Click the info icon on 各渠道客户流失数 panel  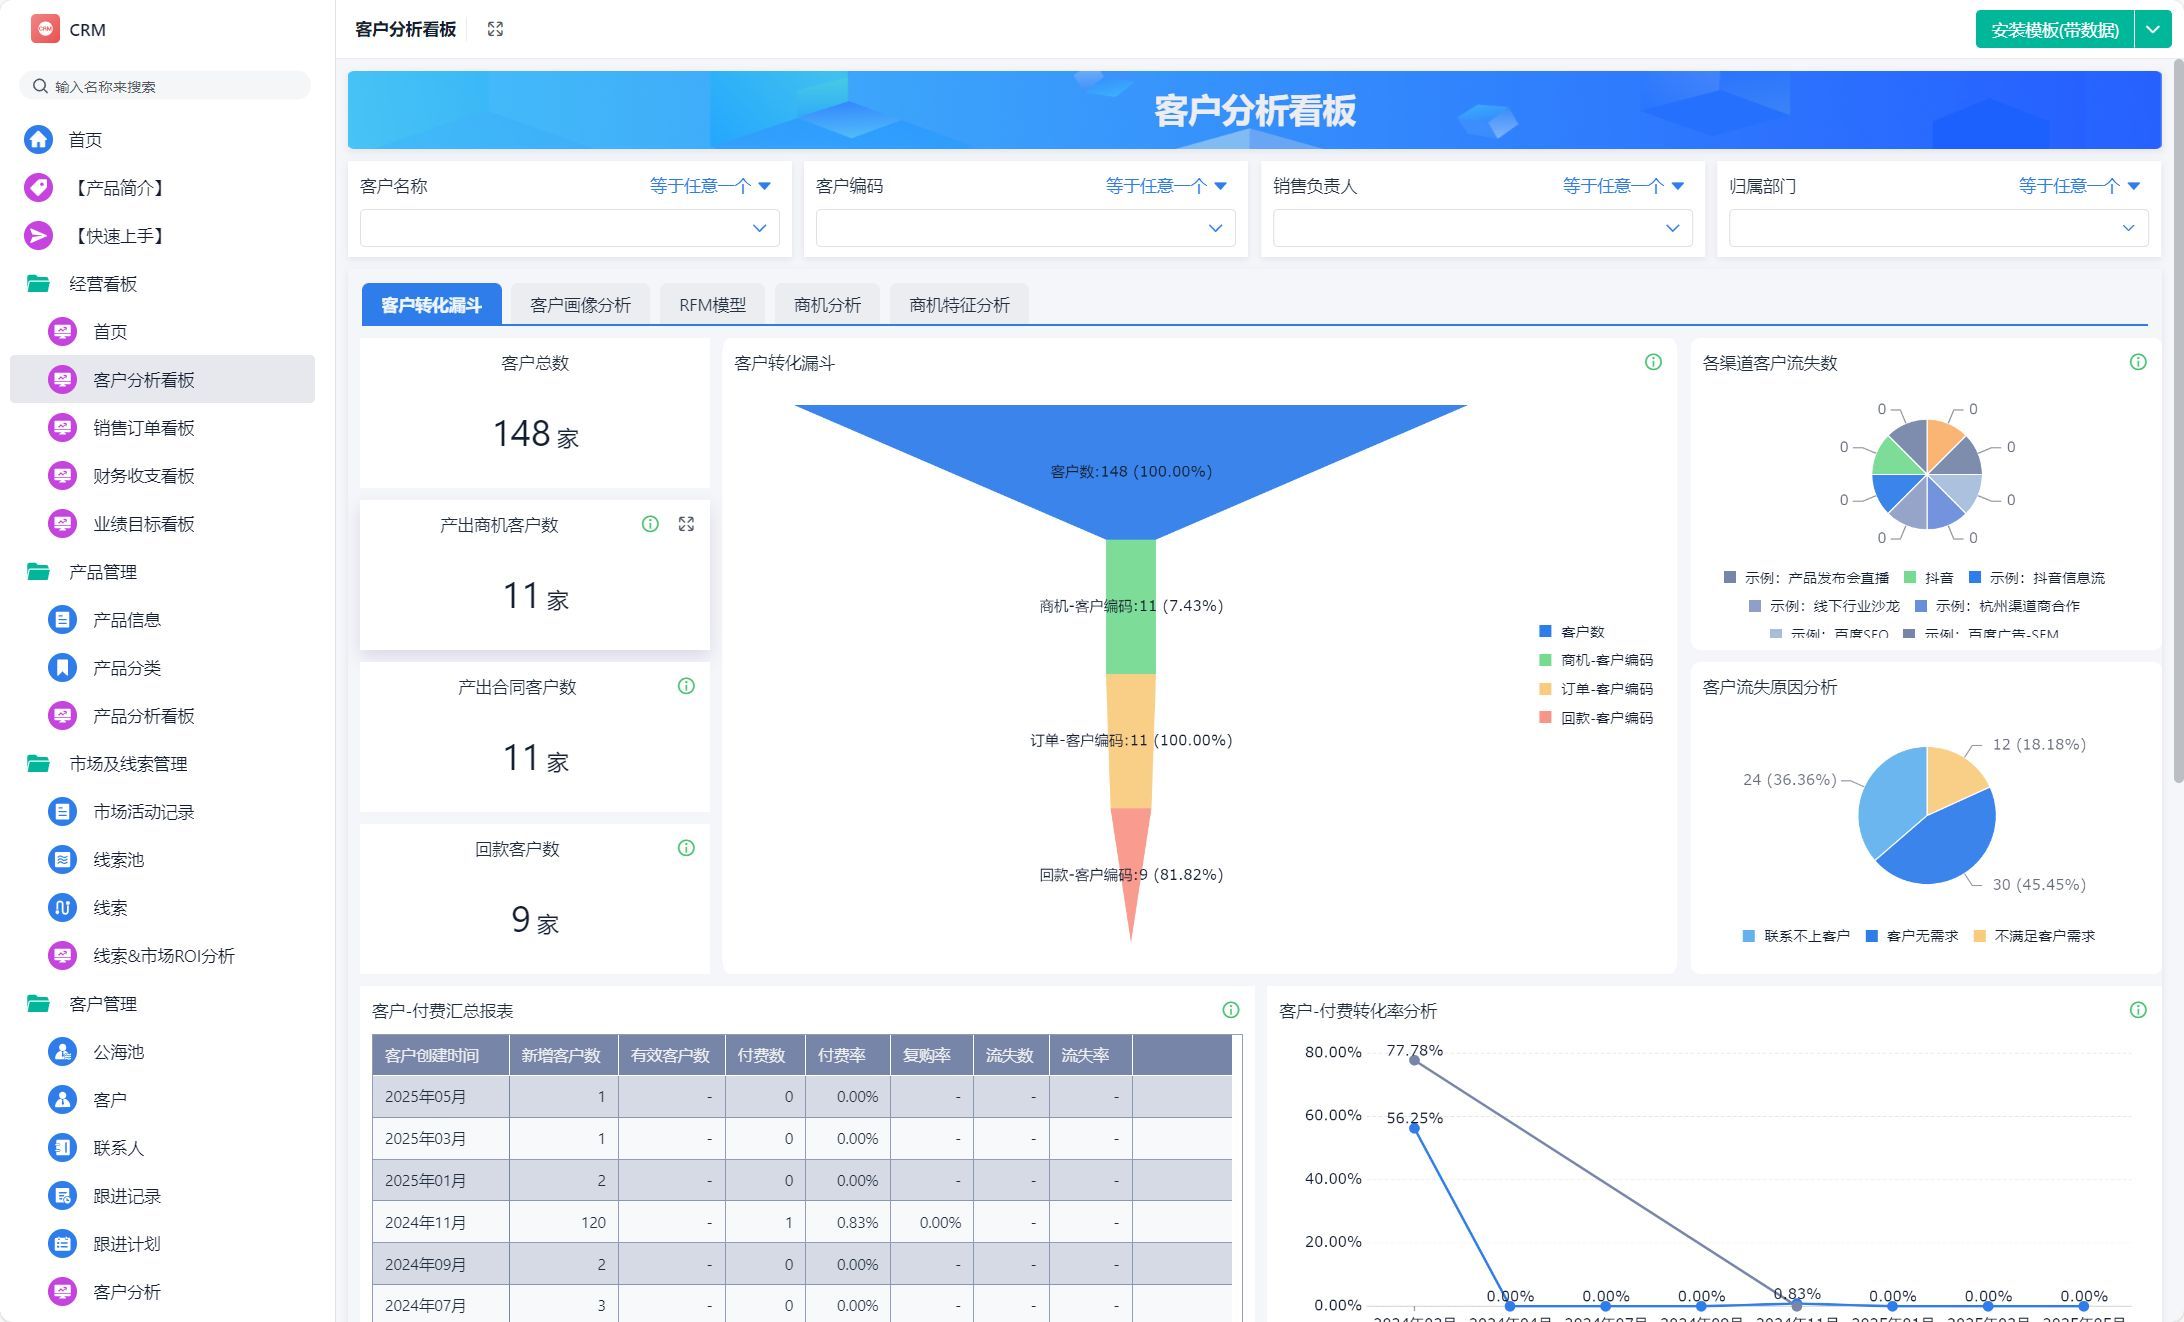pyautogui.click(x=2137, y=362)
